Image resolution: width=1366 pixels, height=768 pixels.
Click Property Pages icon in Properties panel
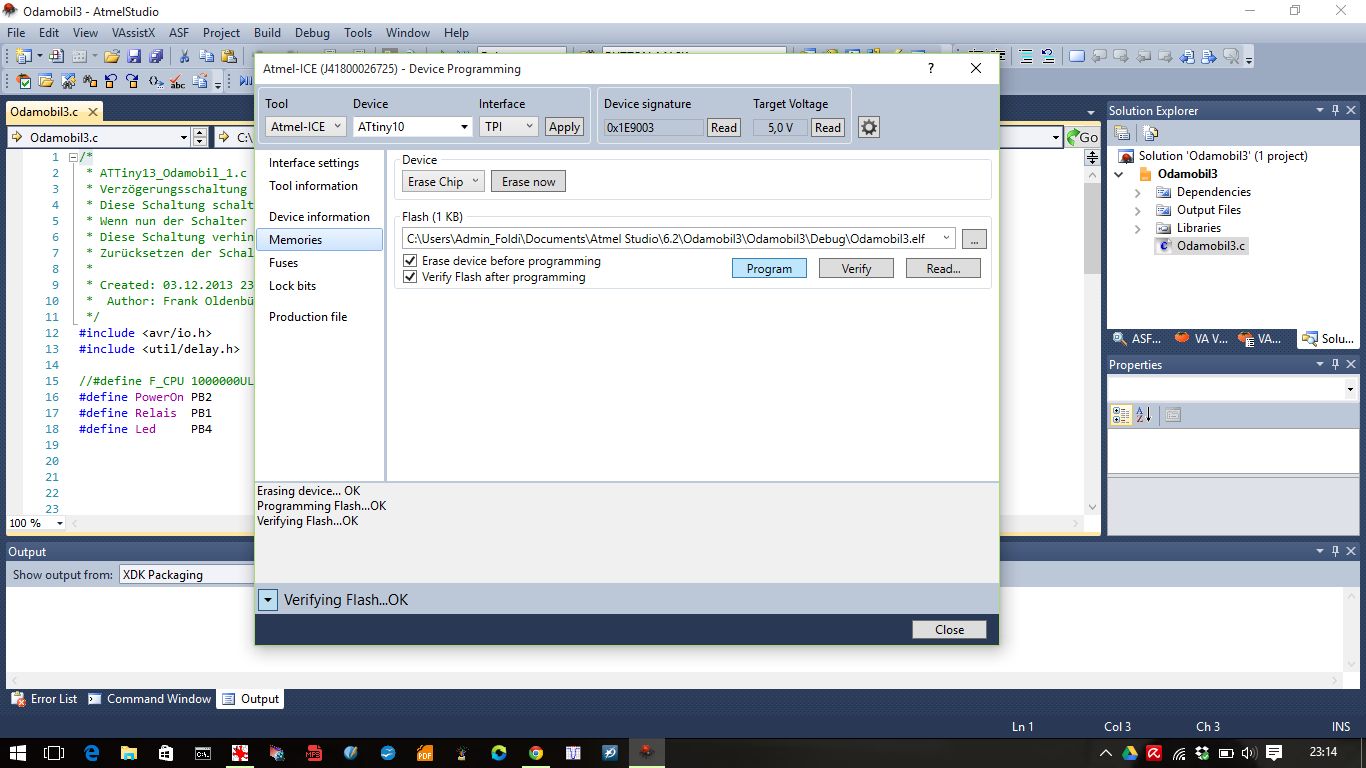(1173, 415)
